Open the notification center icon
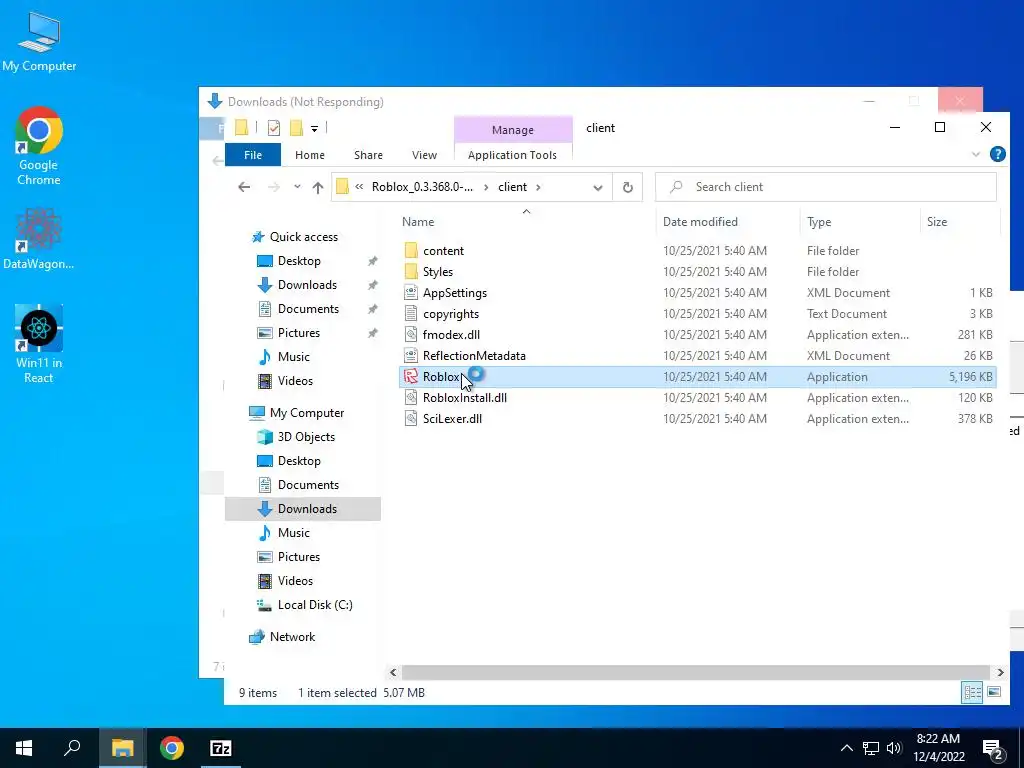The height and width of the screenshot is (768, 1024). click(993, 748)
